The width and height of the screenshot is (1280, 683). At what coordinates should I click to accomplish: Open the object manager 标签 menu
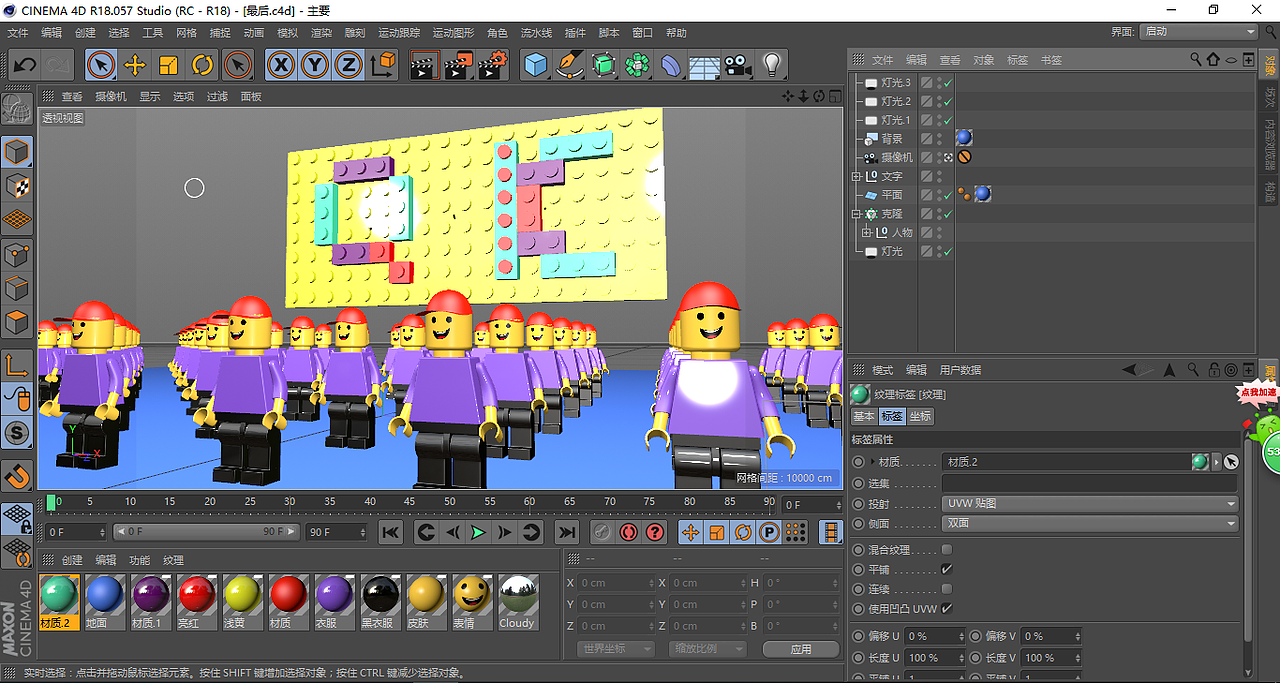click(x=1017, y=60)
